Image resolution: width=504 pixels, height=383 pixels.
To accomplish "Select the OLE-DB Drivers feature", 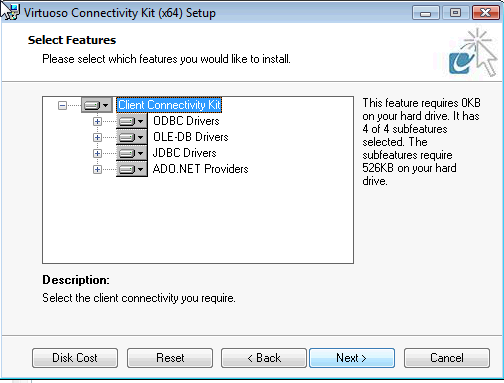I will coord(190,137).
